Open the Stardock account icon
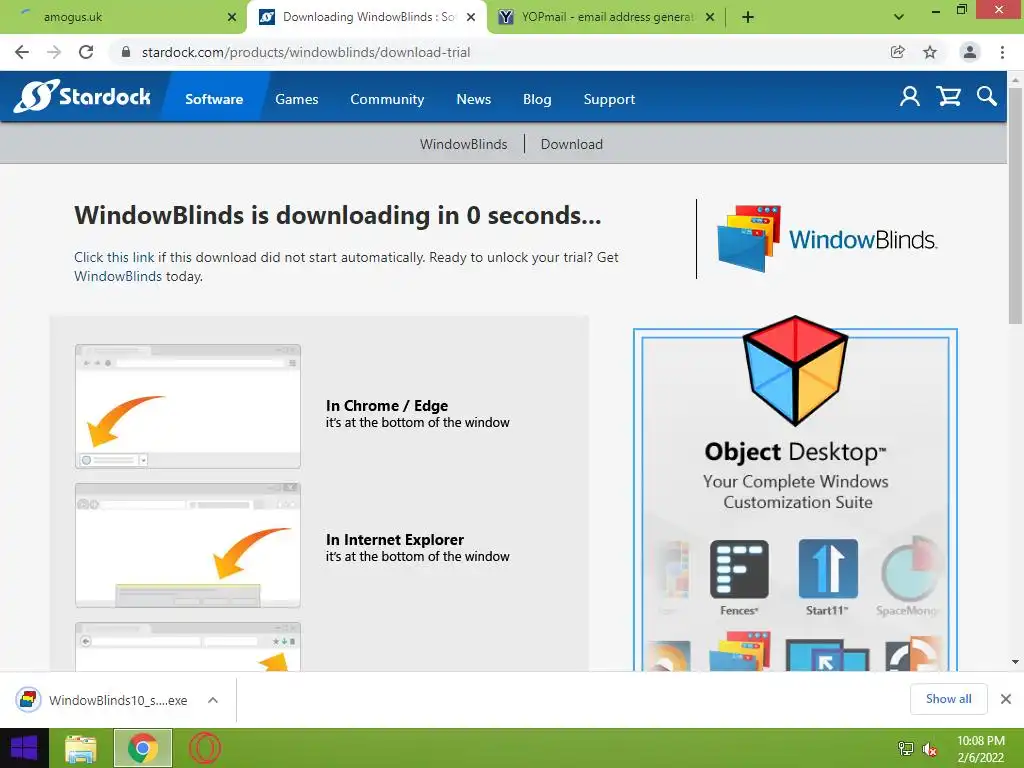Screen dimensions: 1024x768 click(910, 97)
